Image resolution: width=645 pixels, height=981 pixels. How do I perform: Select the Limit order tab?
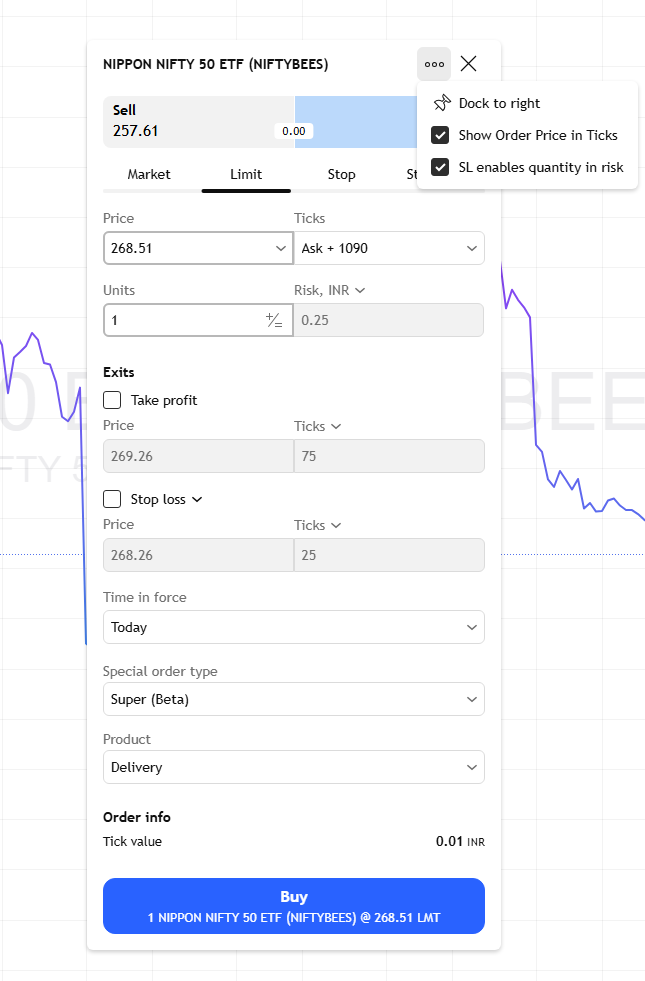pyautogui.click(x=246, y=174)
